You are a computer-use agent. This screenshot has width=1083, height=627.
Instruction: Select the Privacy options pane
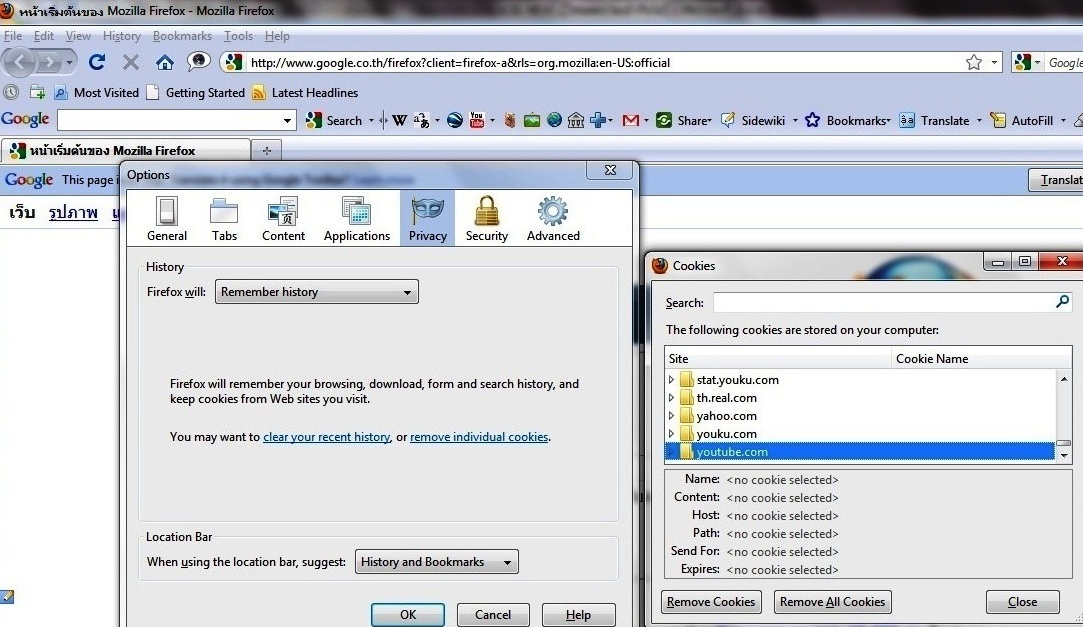click(428, 218)
